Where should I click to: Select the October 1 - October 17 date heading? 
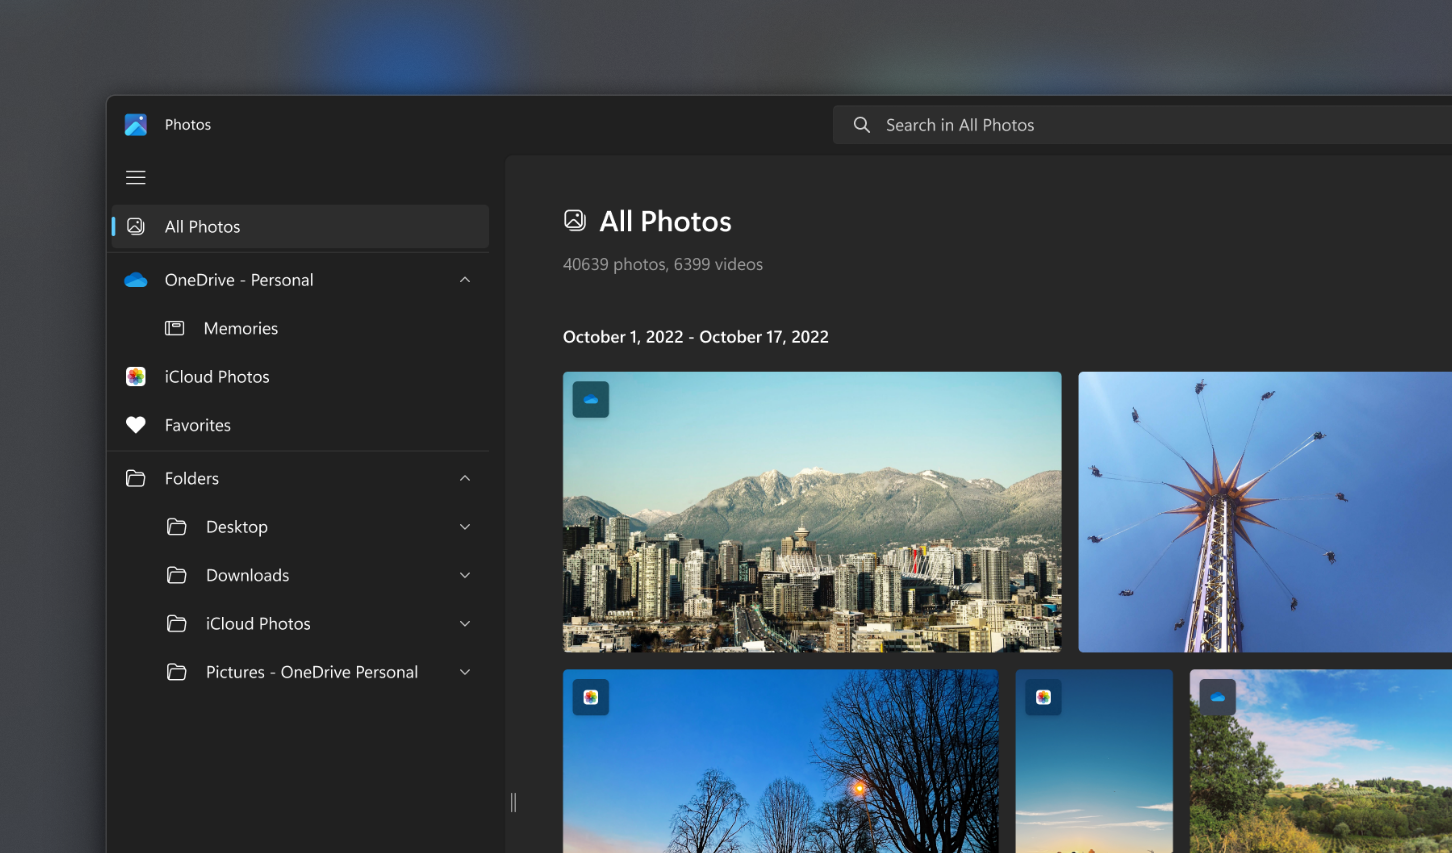tap(696, 336)
